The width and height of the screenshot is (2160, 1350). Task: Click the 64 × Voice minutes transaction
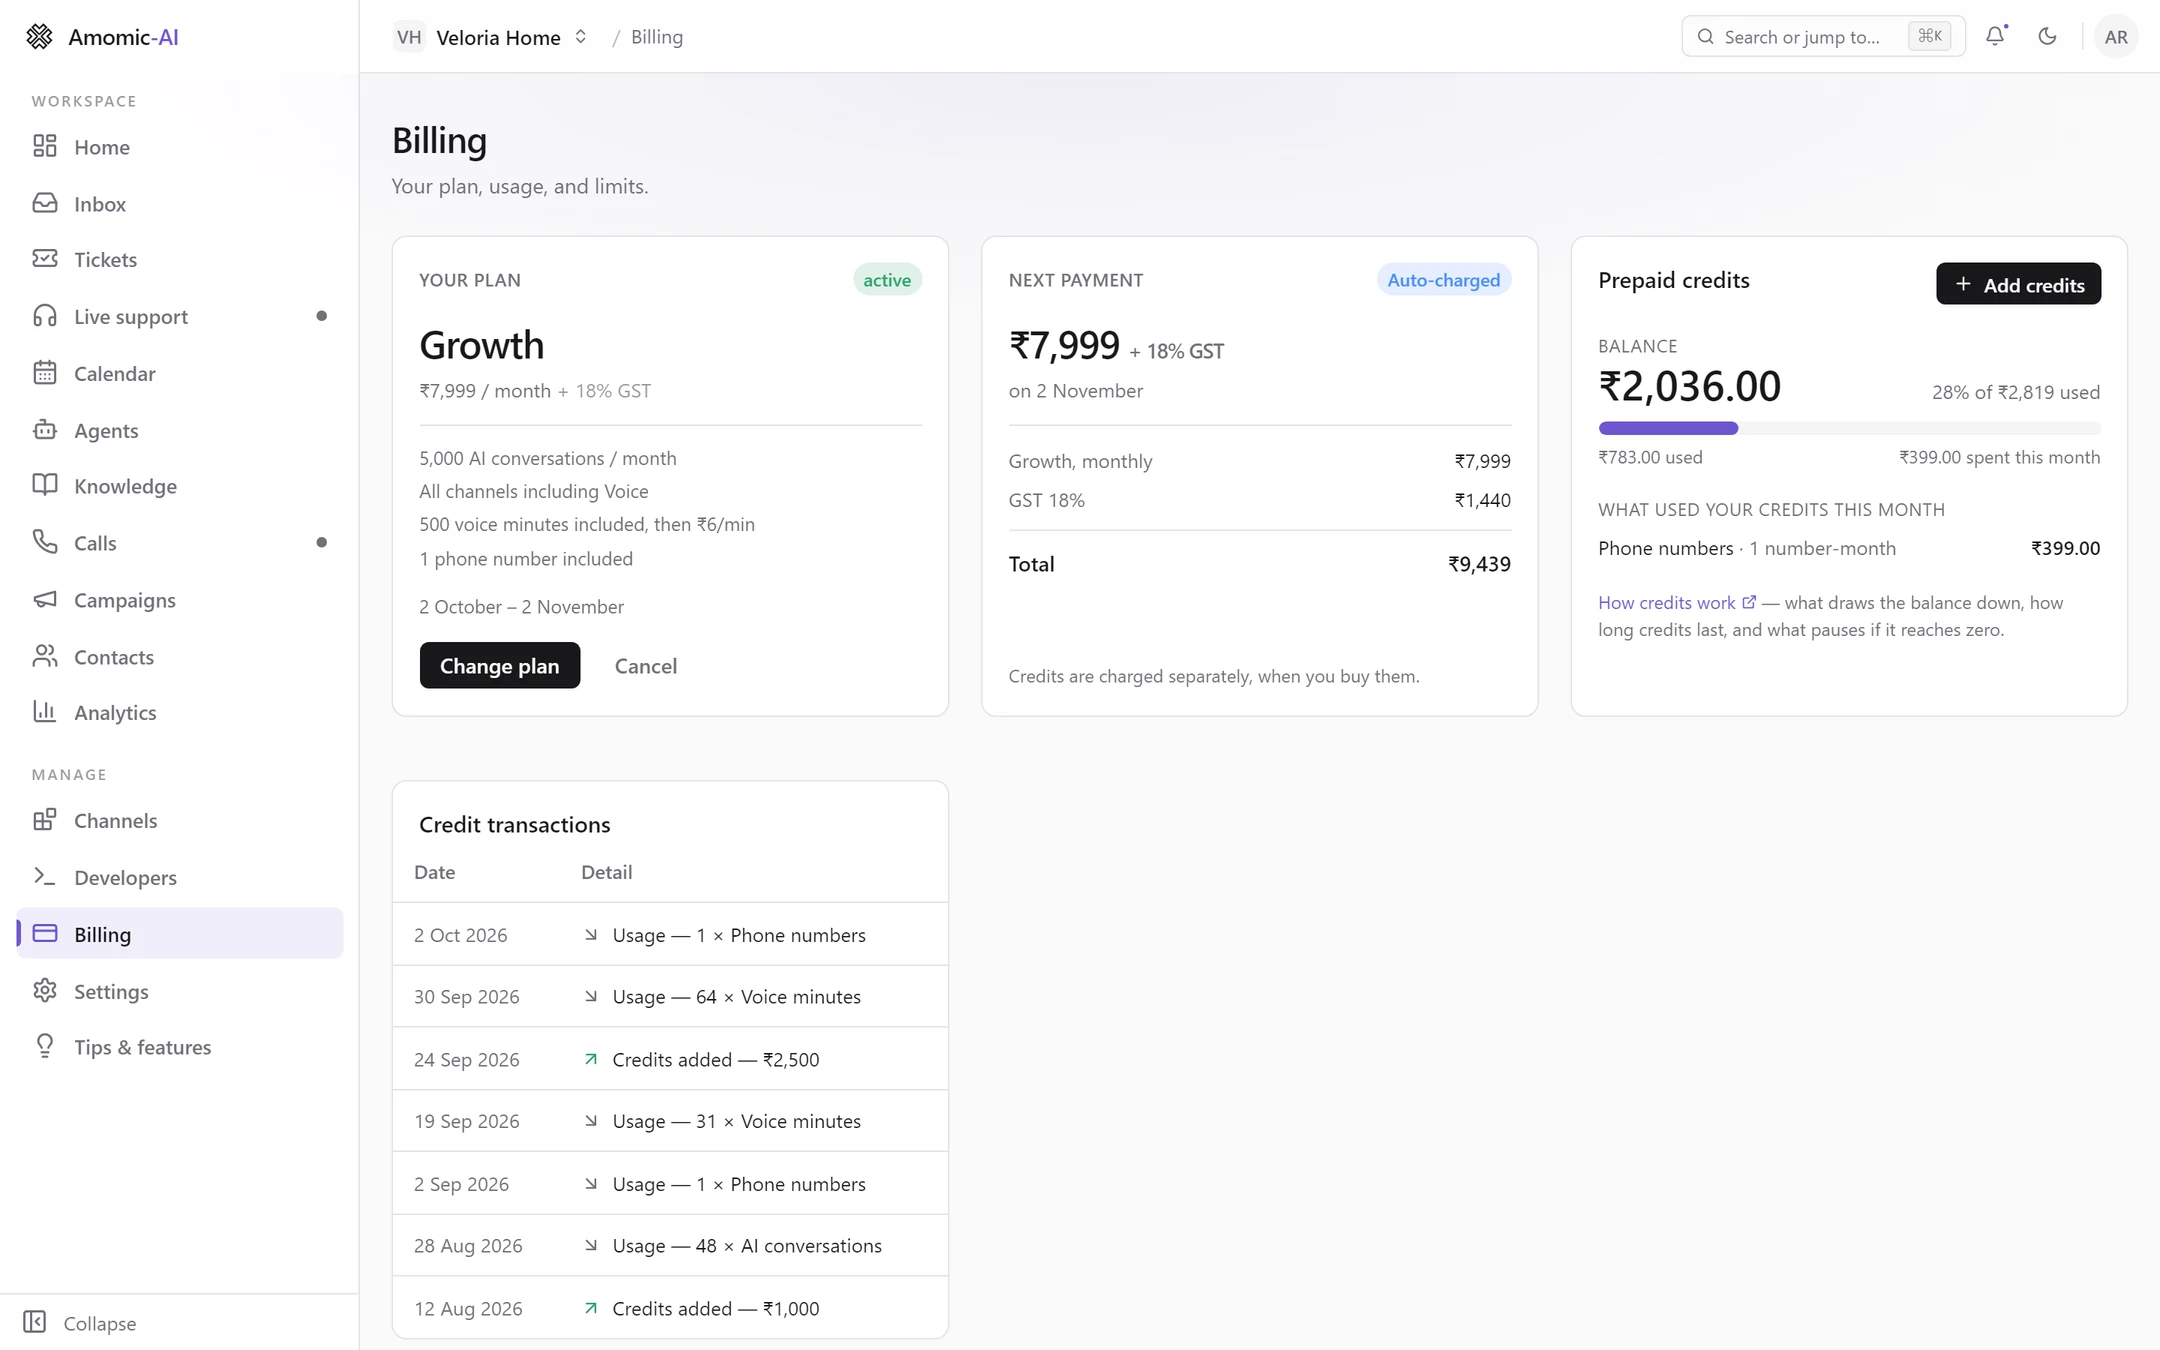(670, 996)
